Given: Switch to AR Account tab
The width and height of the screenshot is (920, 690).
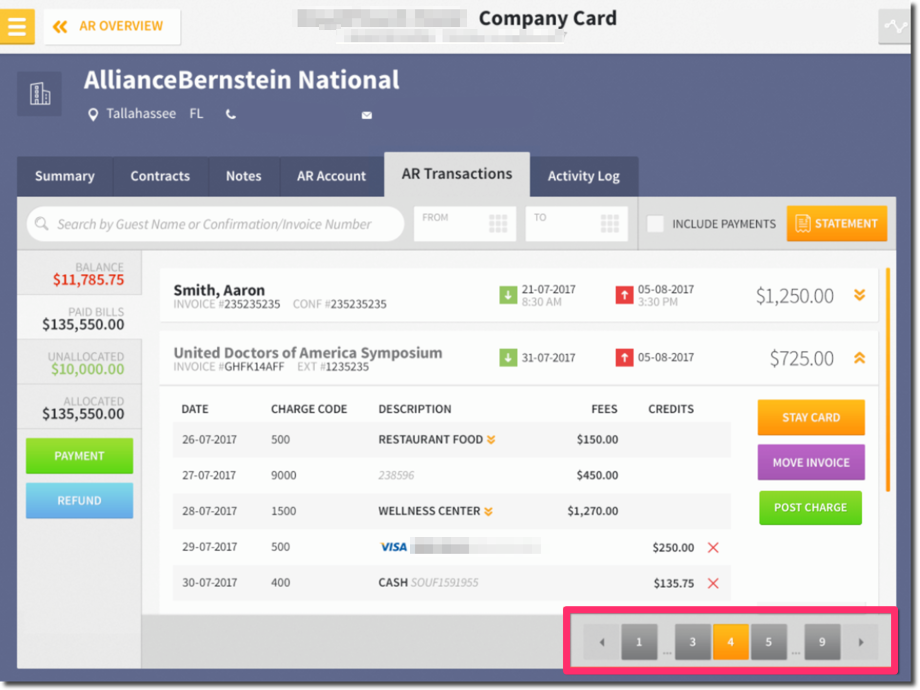Looking at the screenshot, I should pyautogui.click(x=332, y=176).
